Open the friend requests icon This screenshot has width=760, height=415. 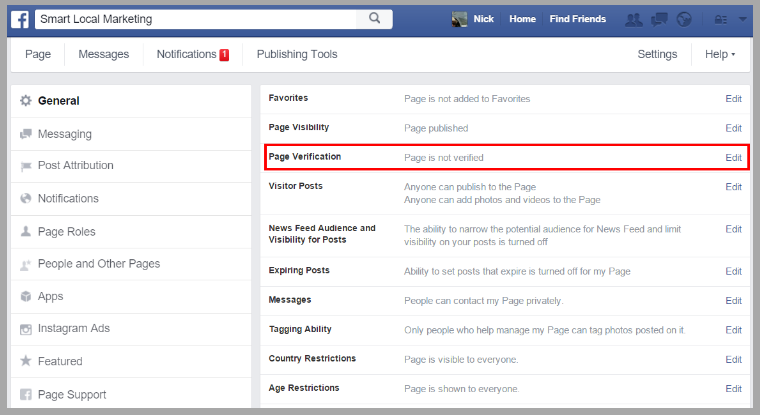(x=632, y=19)
